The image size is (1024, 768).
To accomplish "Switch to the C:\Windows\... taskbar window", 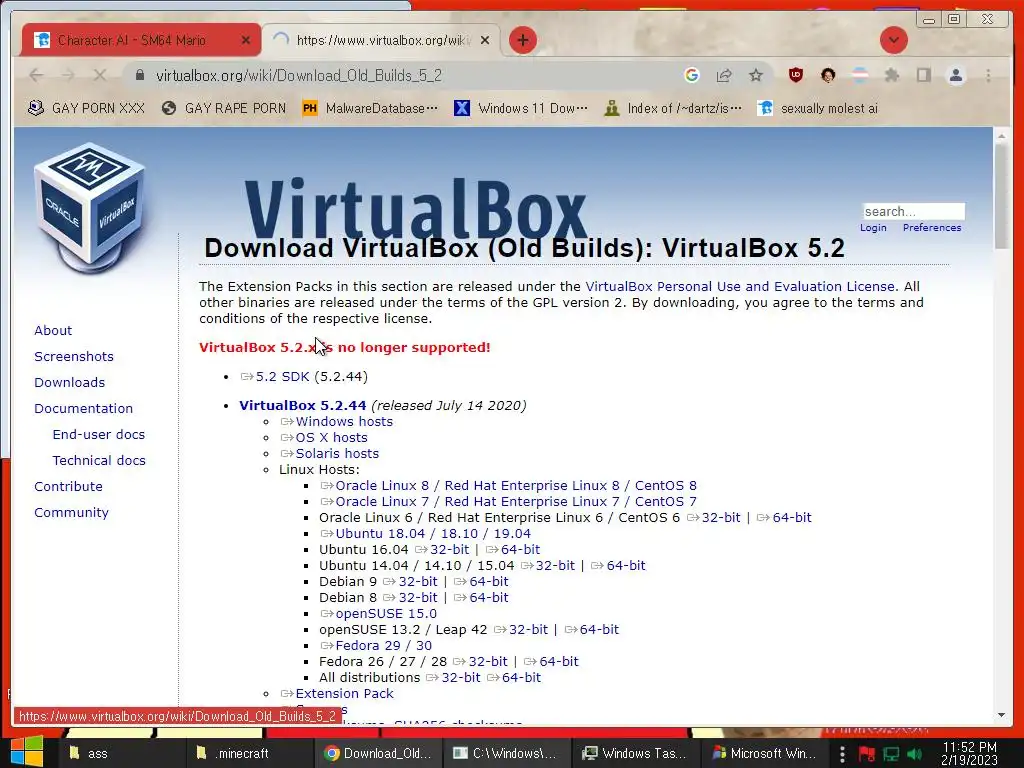I will [506, 754].
